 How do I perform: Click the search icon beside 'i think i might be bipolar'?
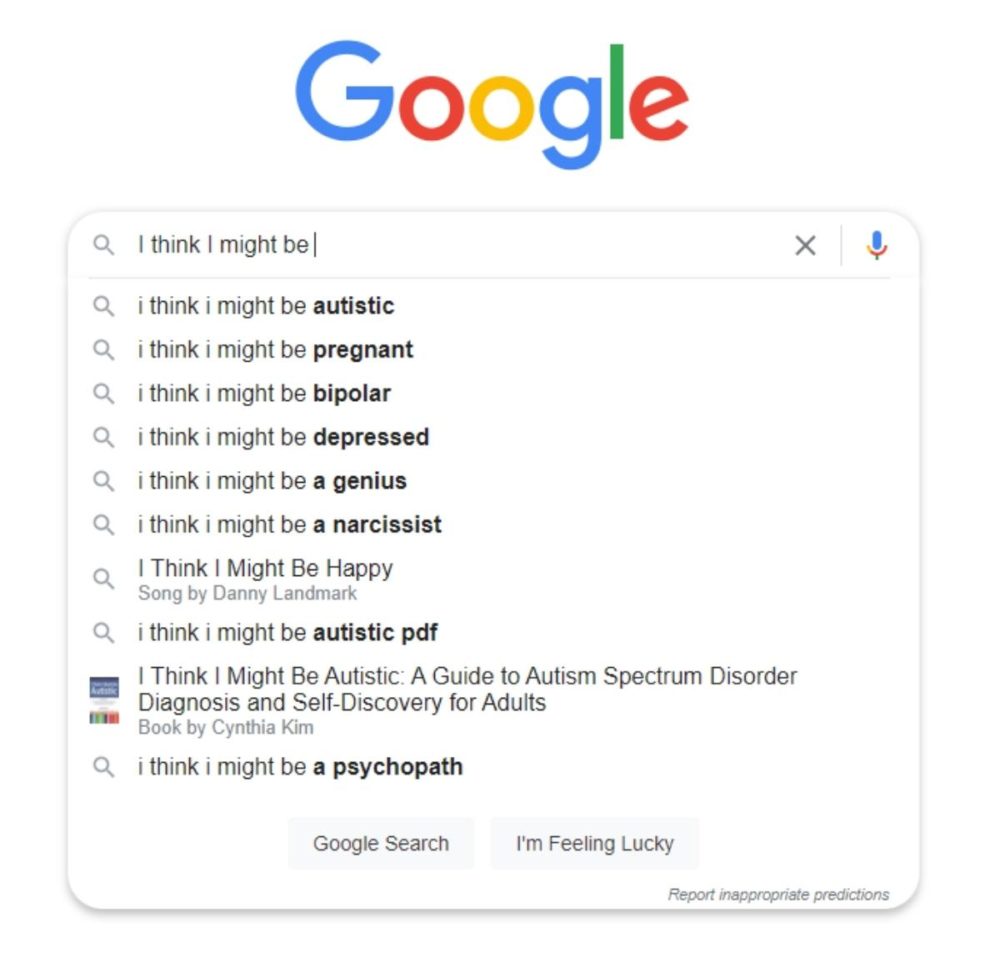103,393
